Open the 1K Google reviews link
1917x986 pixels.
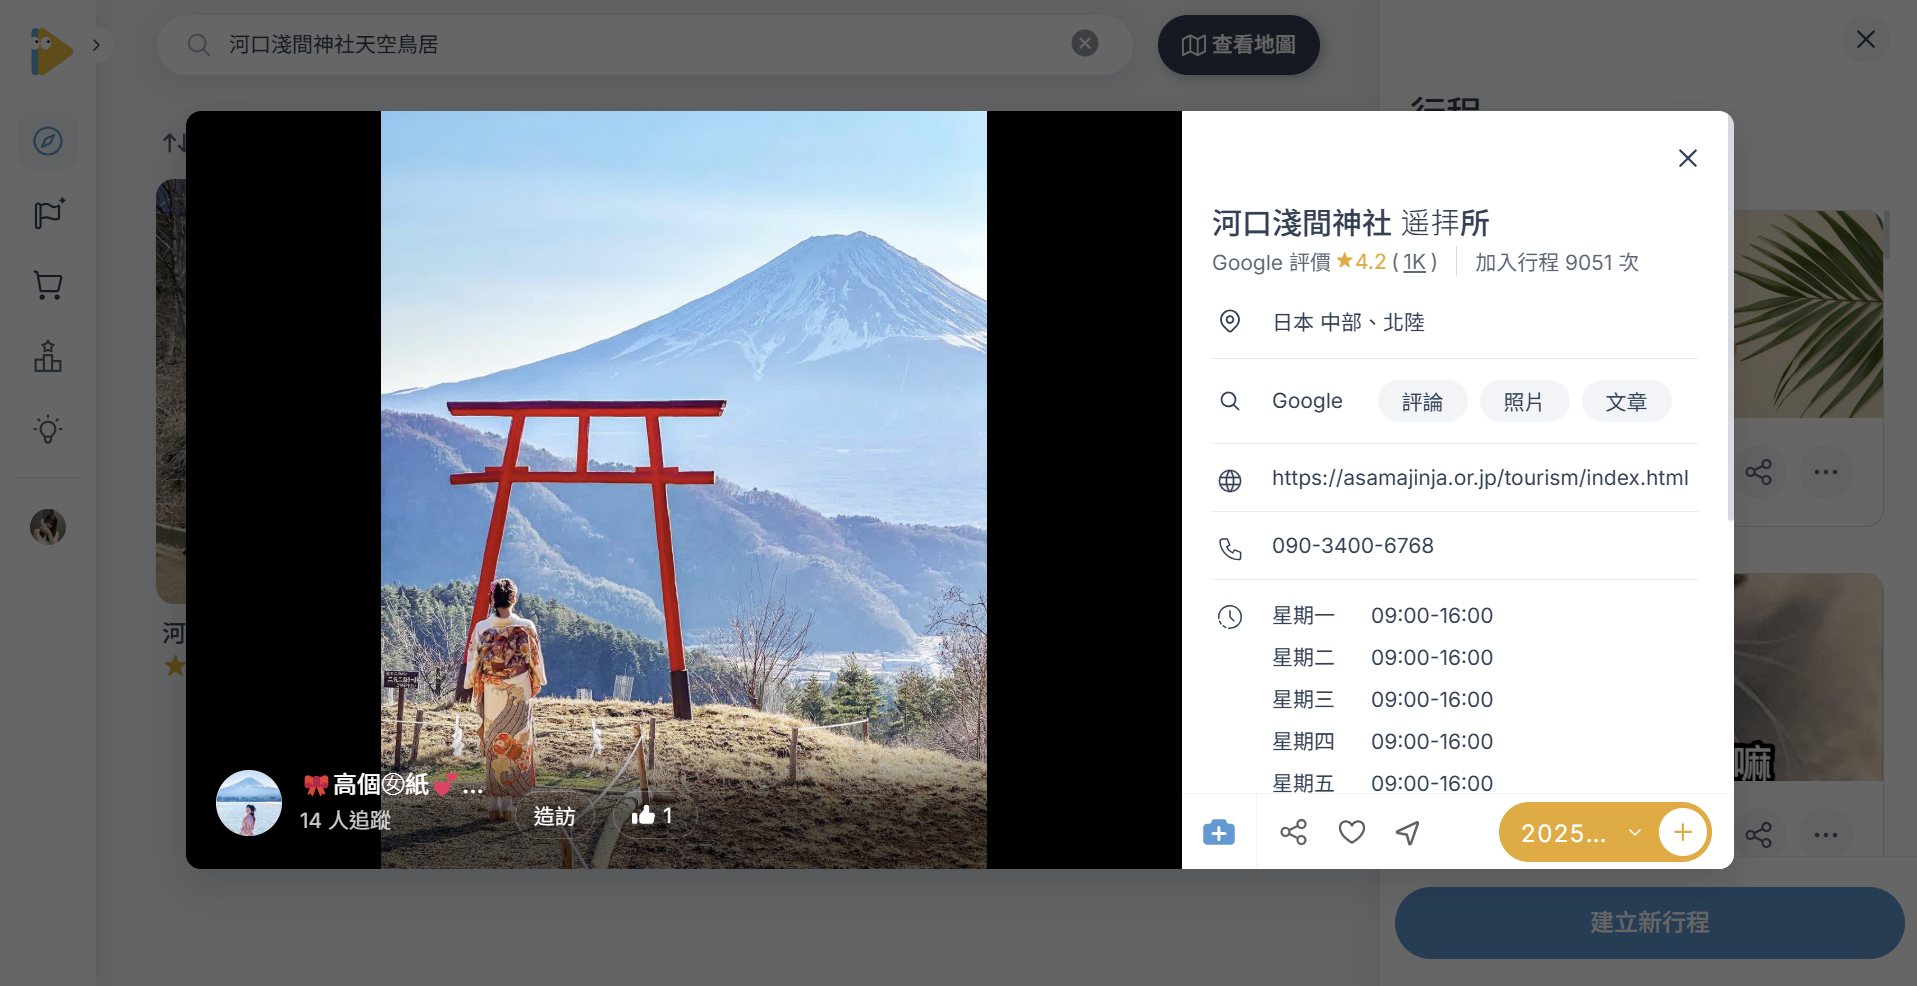pyautogui.click(x=1414, y=262)
